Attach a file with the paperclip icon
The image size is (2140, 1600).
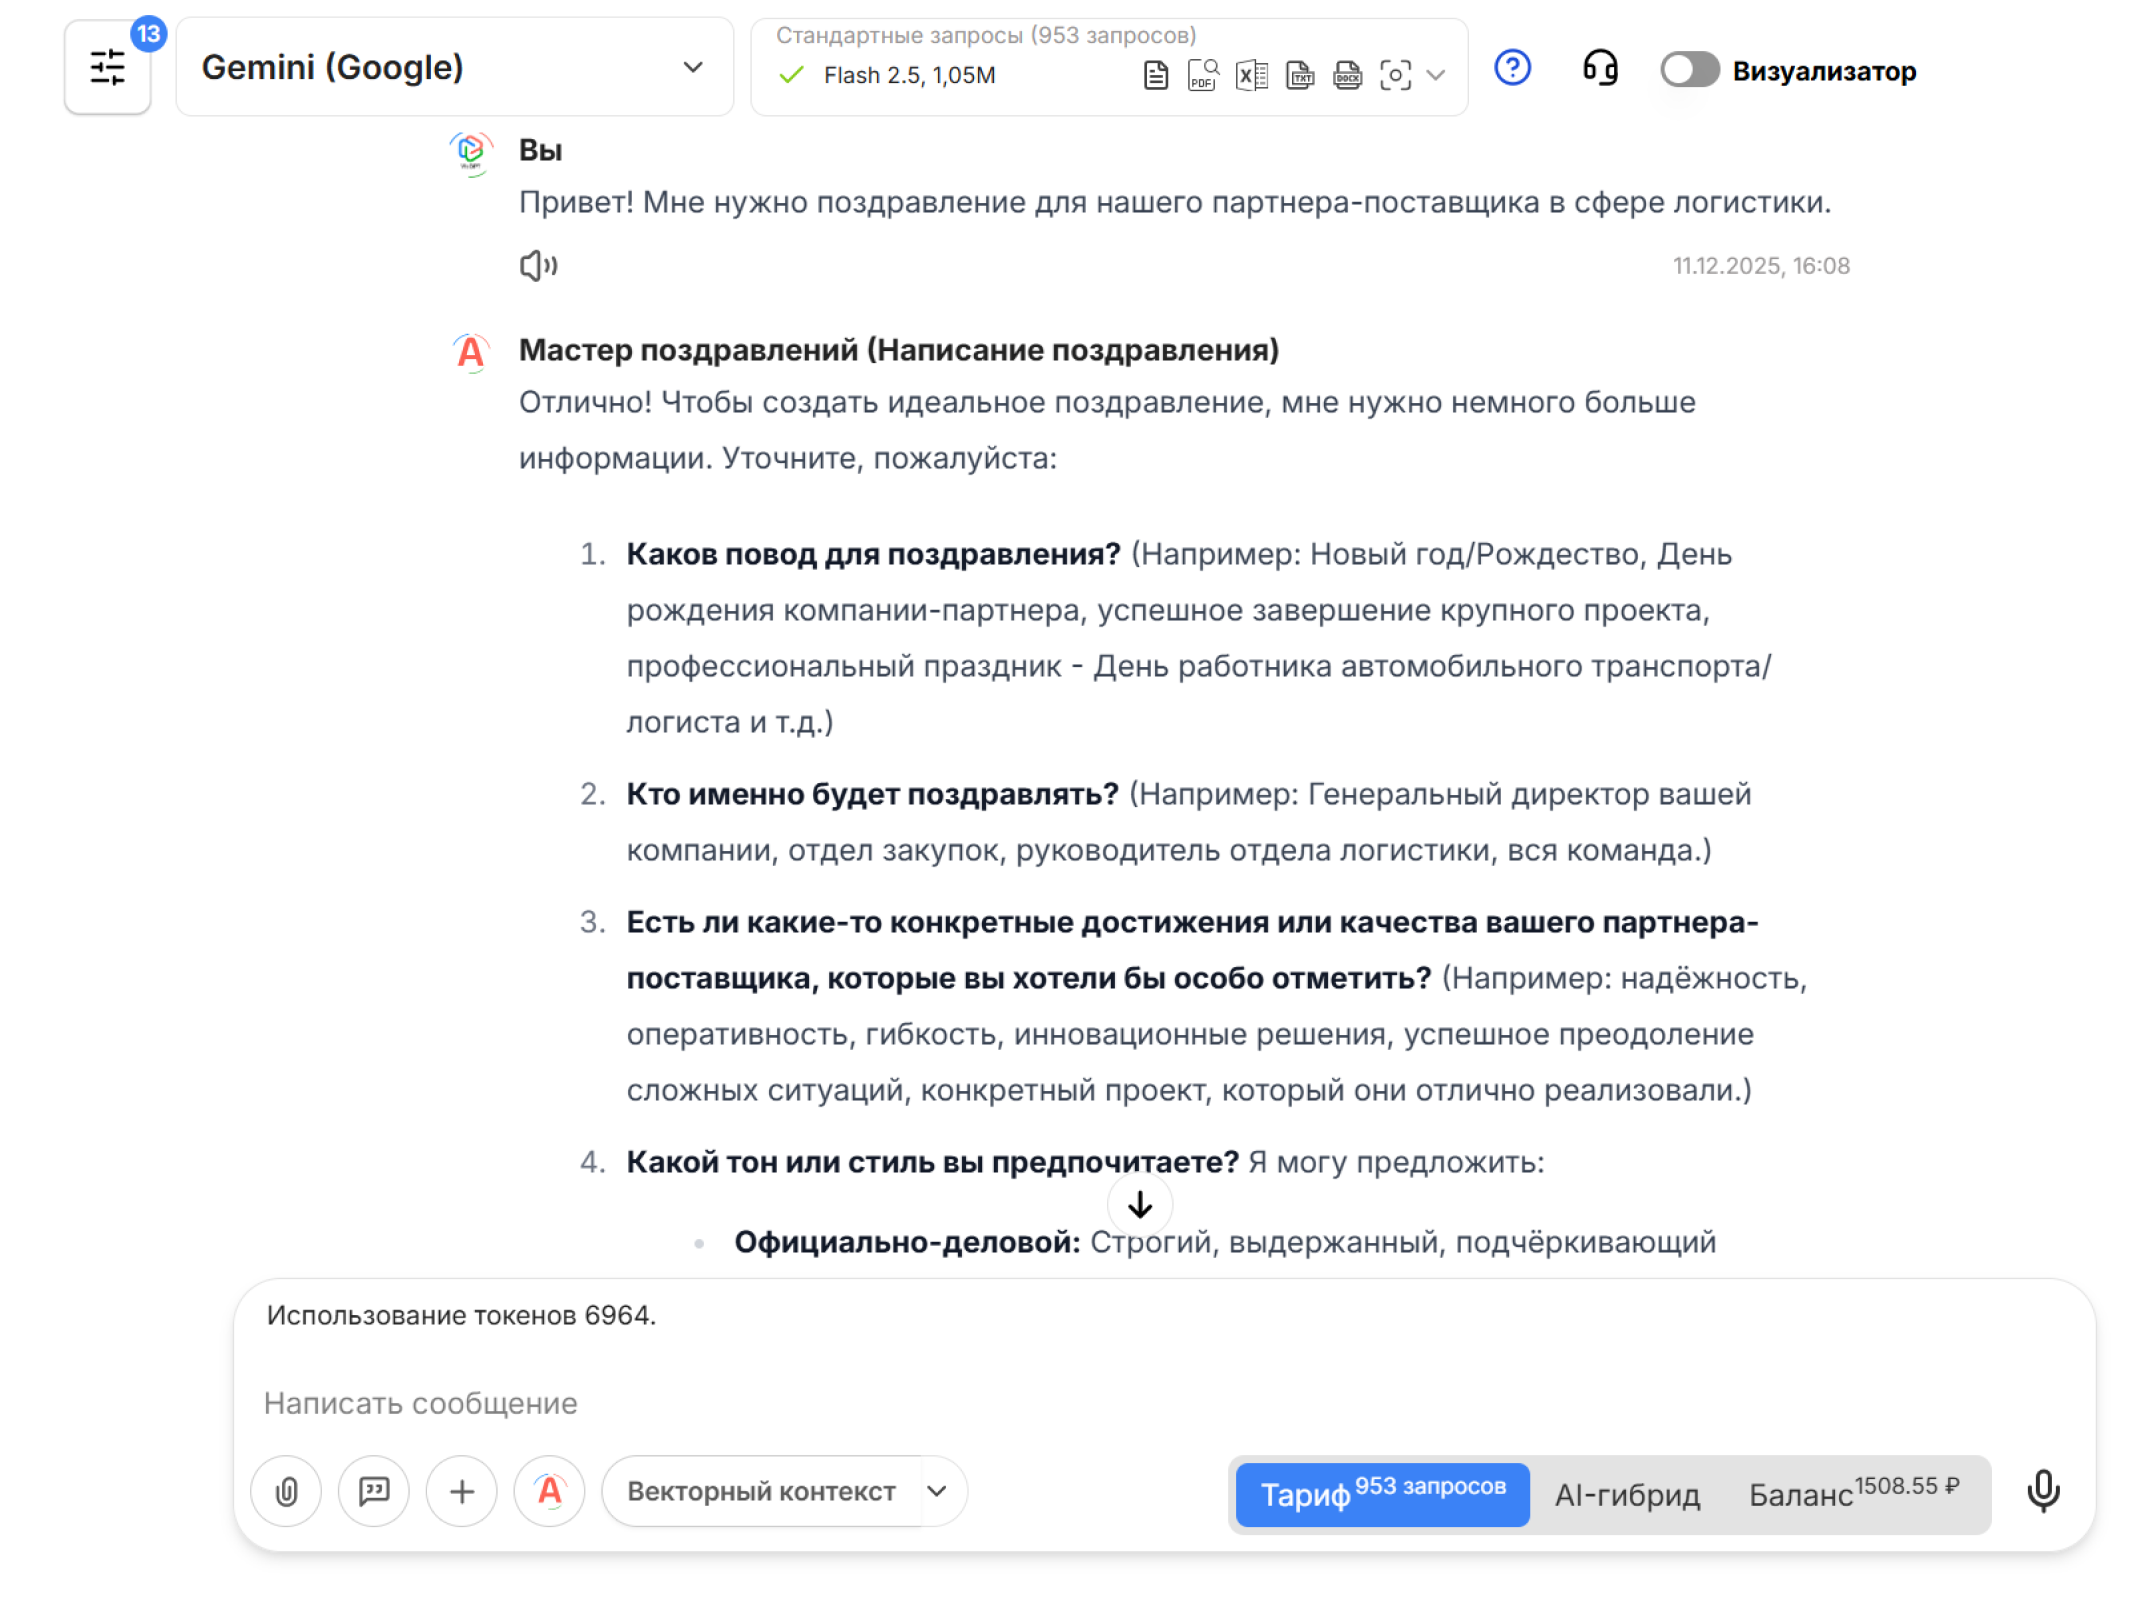(x=286, y=1491)
